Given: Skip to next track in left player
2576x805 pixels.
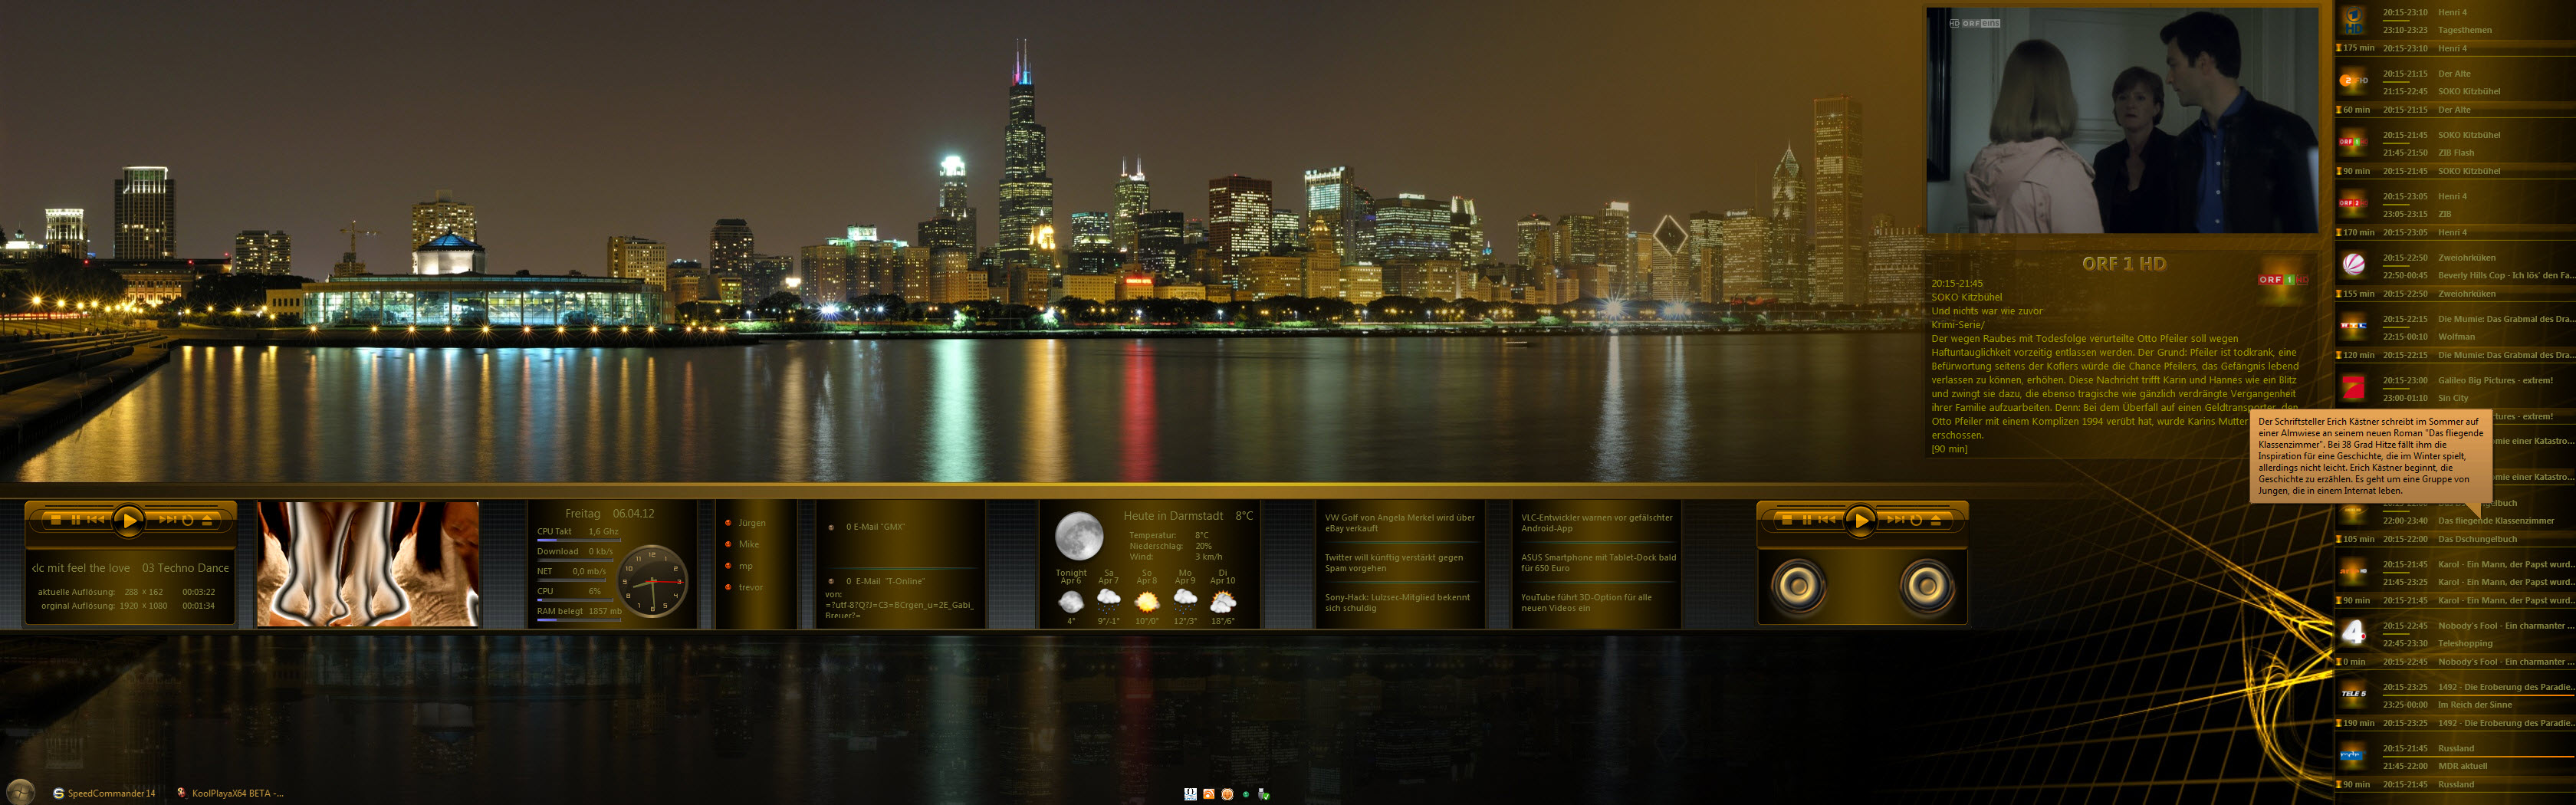Looking at the screenshot, I should point(166,520).
